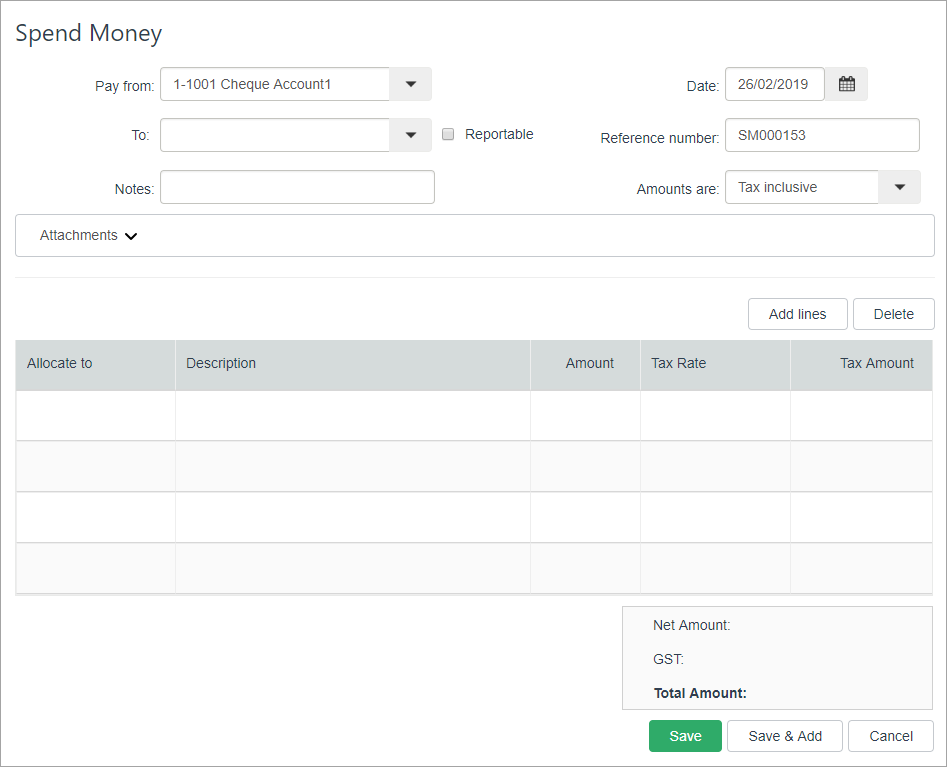The width and height of the screenshot is (947, 767).
Task: Click the GST label in totals
Action: (668, 659)
